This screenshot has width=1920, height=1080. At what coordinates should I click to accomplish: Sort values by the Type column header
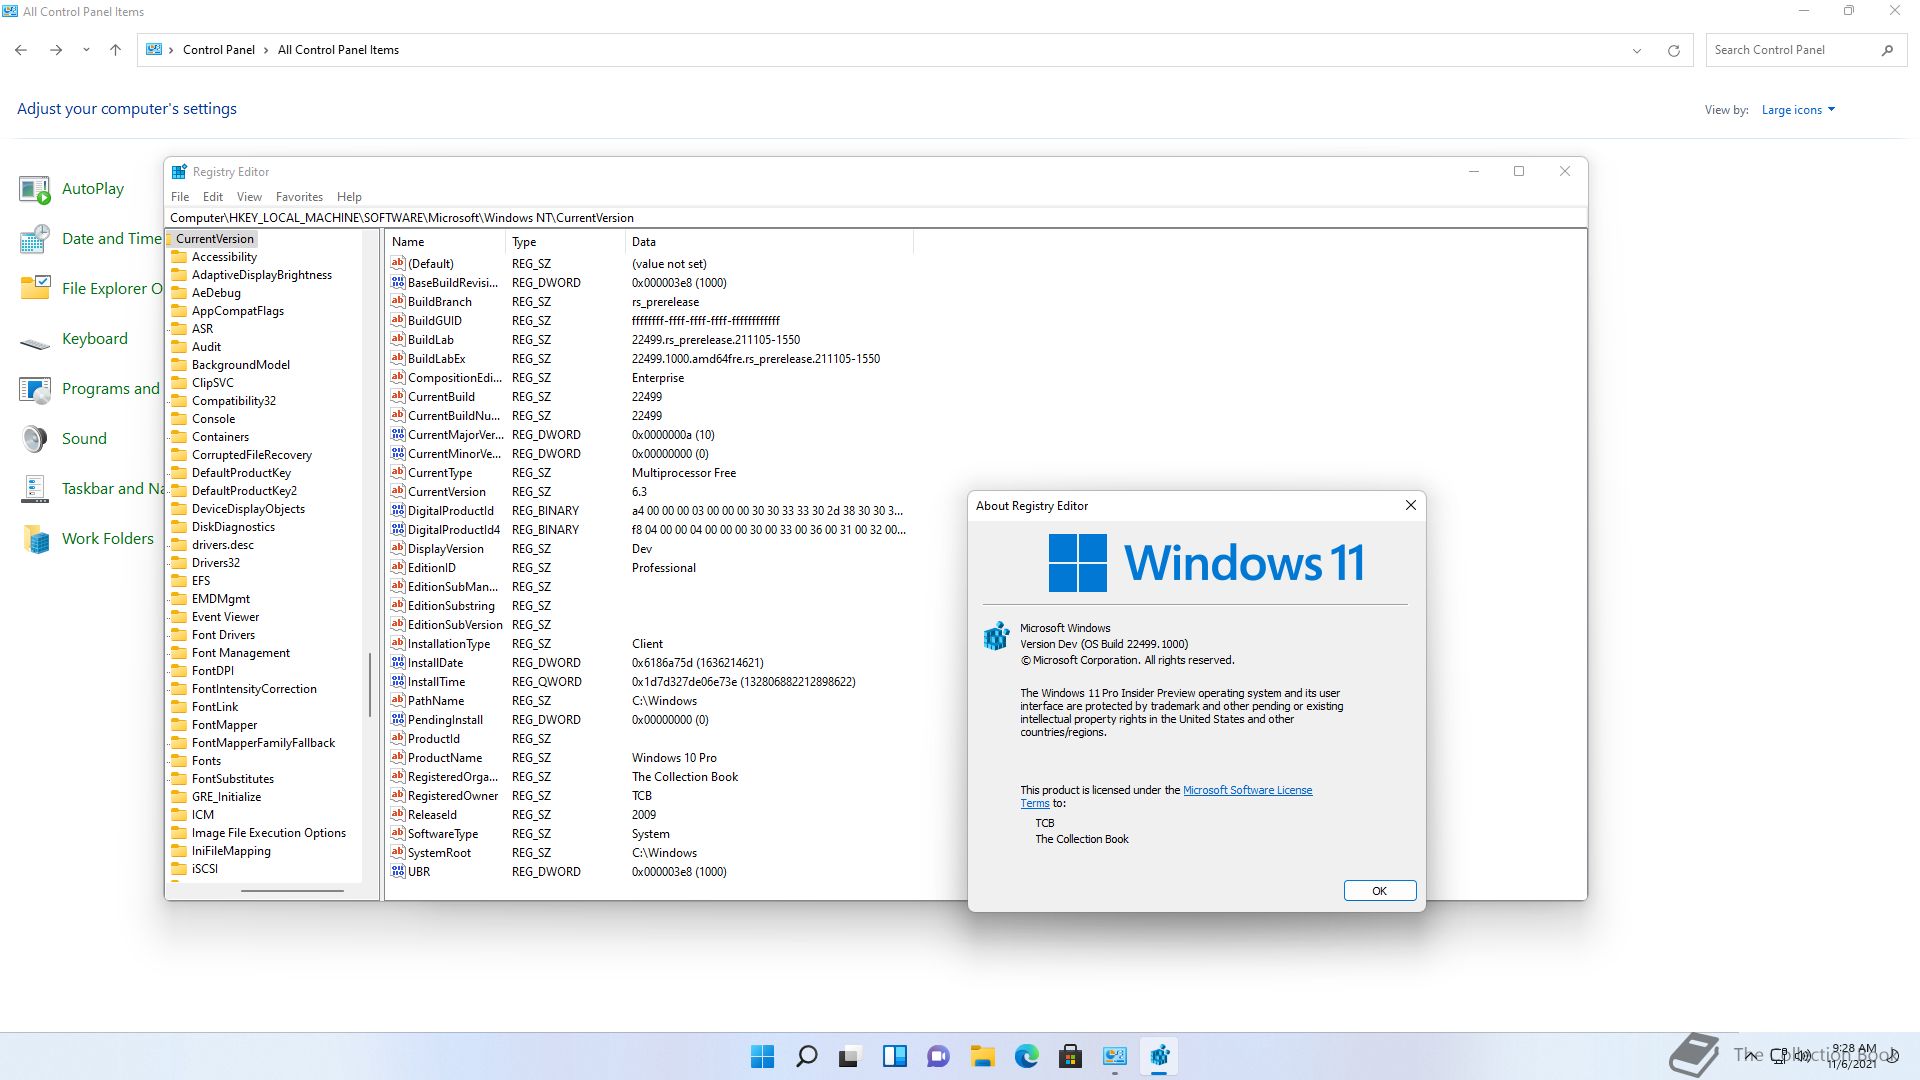[x=565, y=242]
